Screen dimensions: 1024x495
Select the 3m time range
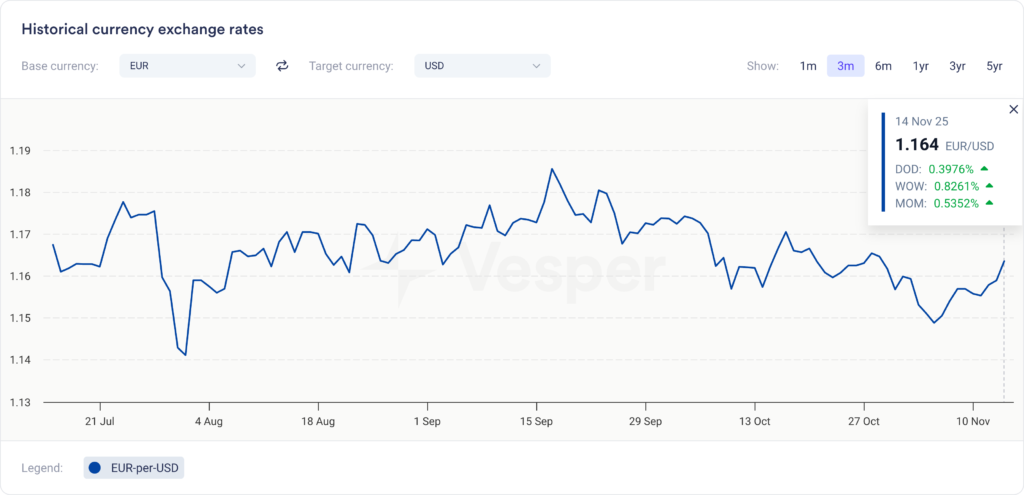(x=845, y=66)
